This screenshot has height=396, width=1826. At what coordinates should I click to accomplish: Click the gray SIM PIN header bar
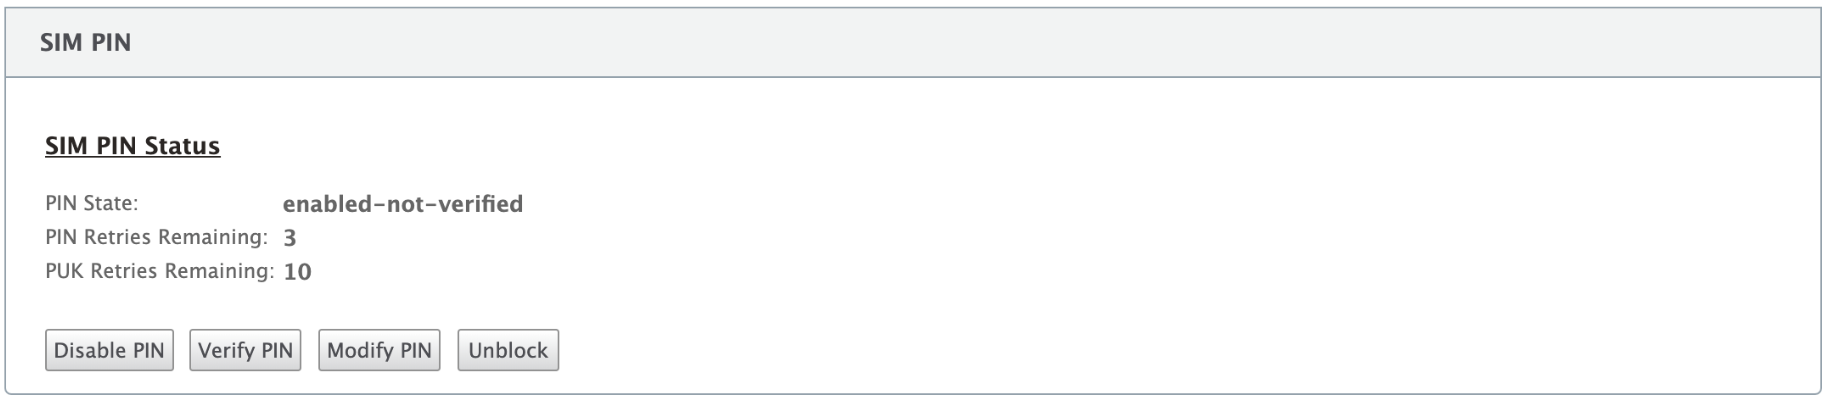pyautogui.click(x=912, y=43)
